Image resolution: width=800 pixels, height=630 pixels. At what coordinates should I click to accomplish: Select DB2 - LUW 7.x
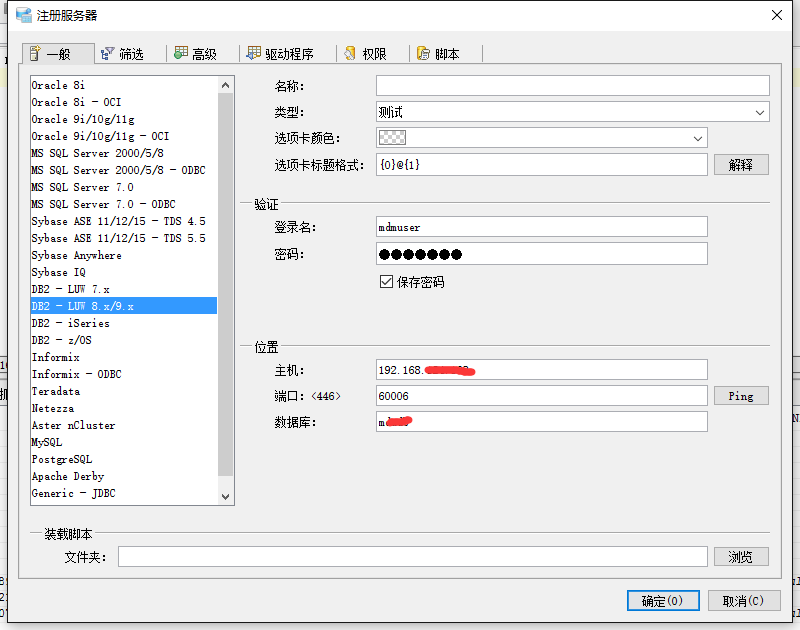pos(124,289)
